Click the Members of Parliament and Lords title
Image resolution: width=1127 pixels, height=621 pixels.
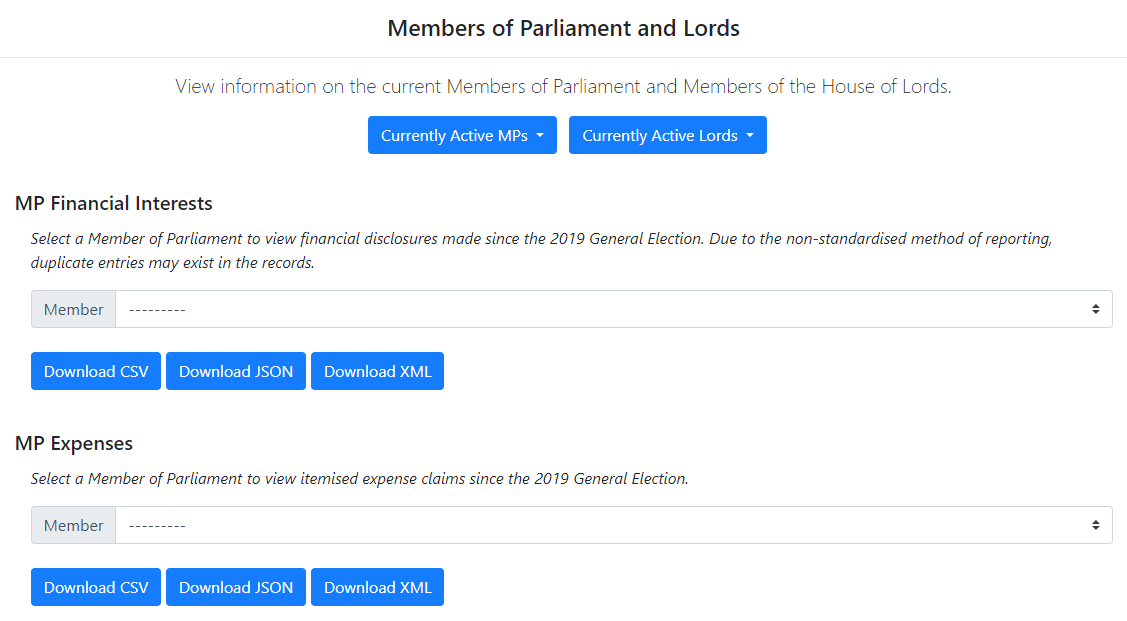tap(563, 28)
